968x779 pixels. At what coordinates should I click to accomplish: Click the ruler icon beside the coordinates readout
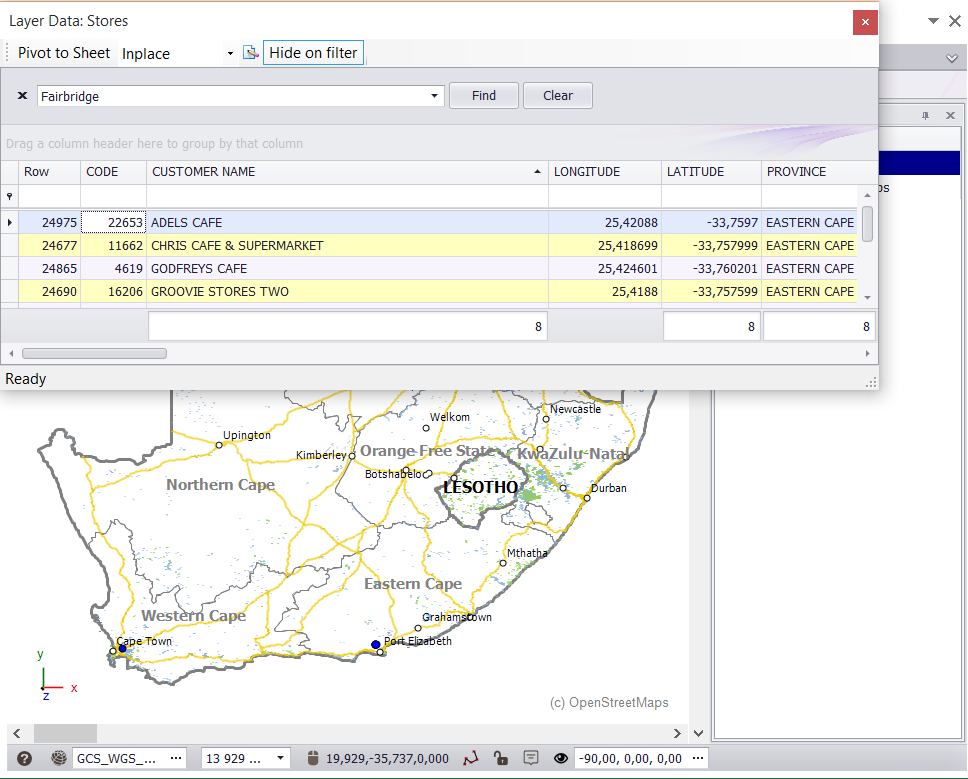315,758
